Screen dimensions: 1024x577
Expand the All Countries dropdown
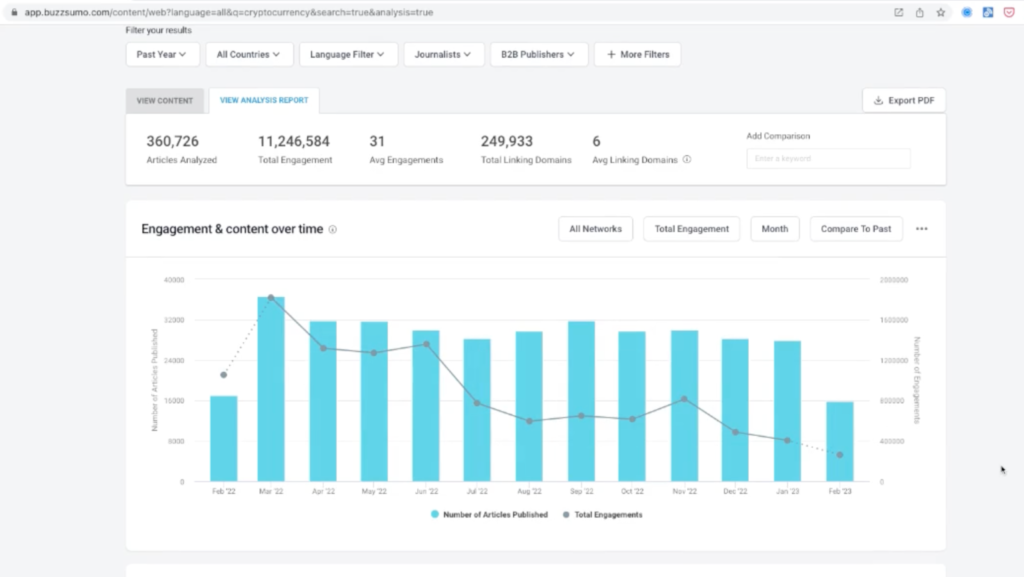pyautogui.click(x=249, y=54)
